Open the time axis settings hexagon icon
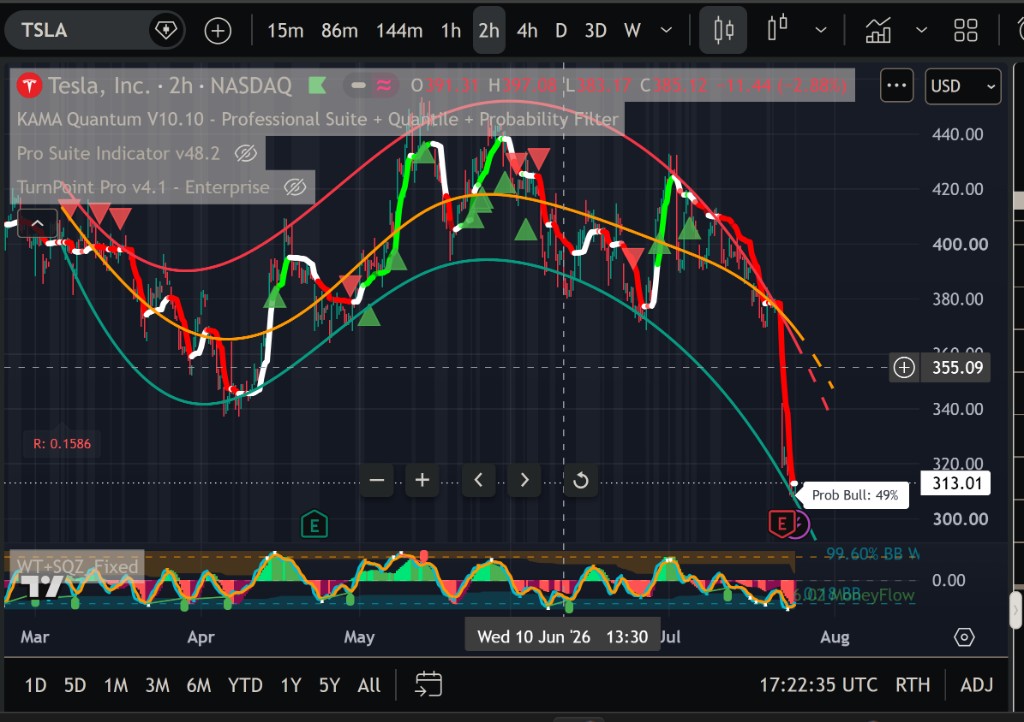The width and height of the screenshot is (1024, 722). coord(964,636)
